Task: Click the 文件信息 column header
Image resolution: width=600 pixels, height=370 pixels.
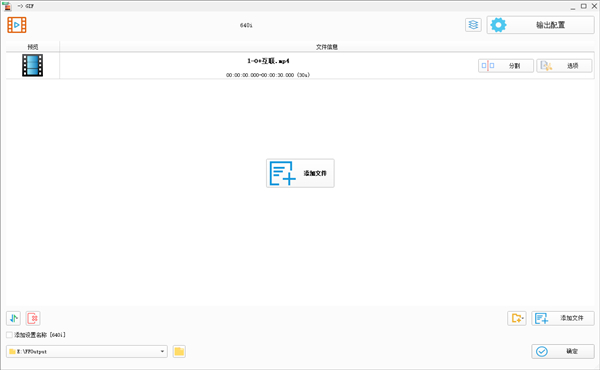Action: click(327, 47)
